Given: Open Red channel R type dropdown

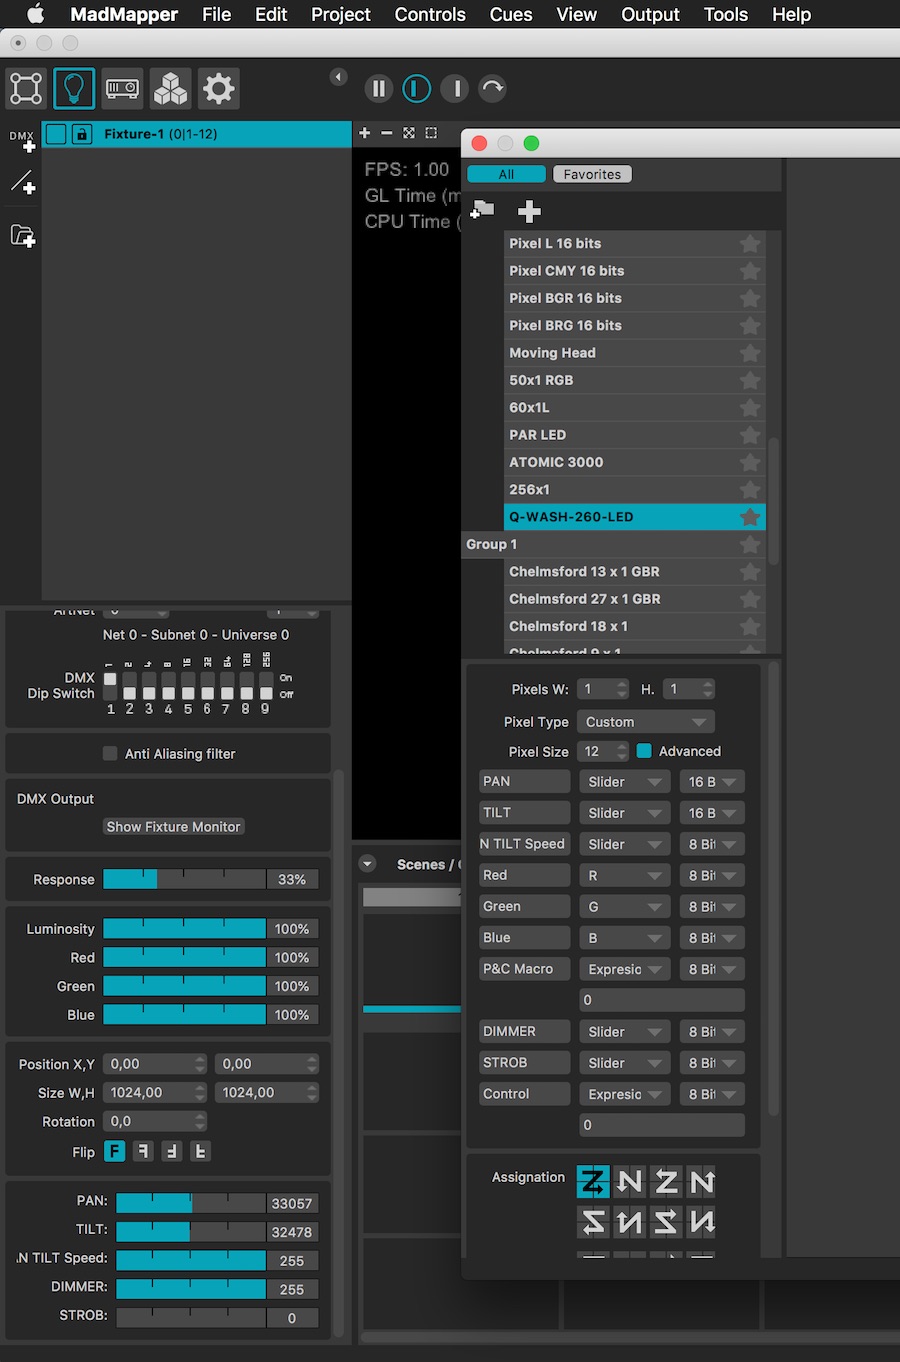Looking at the screenshot, I should pos(625,875).
